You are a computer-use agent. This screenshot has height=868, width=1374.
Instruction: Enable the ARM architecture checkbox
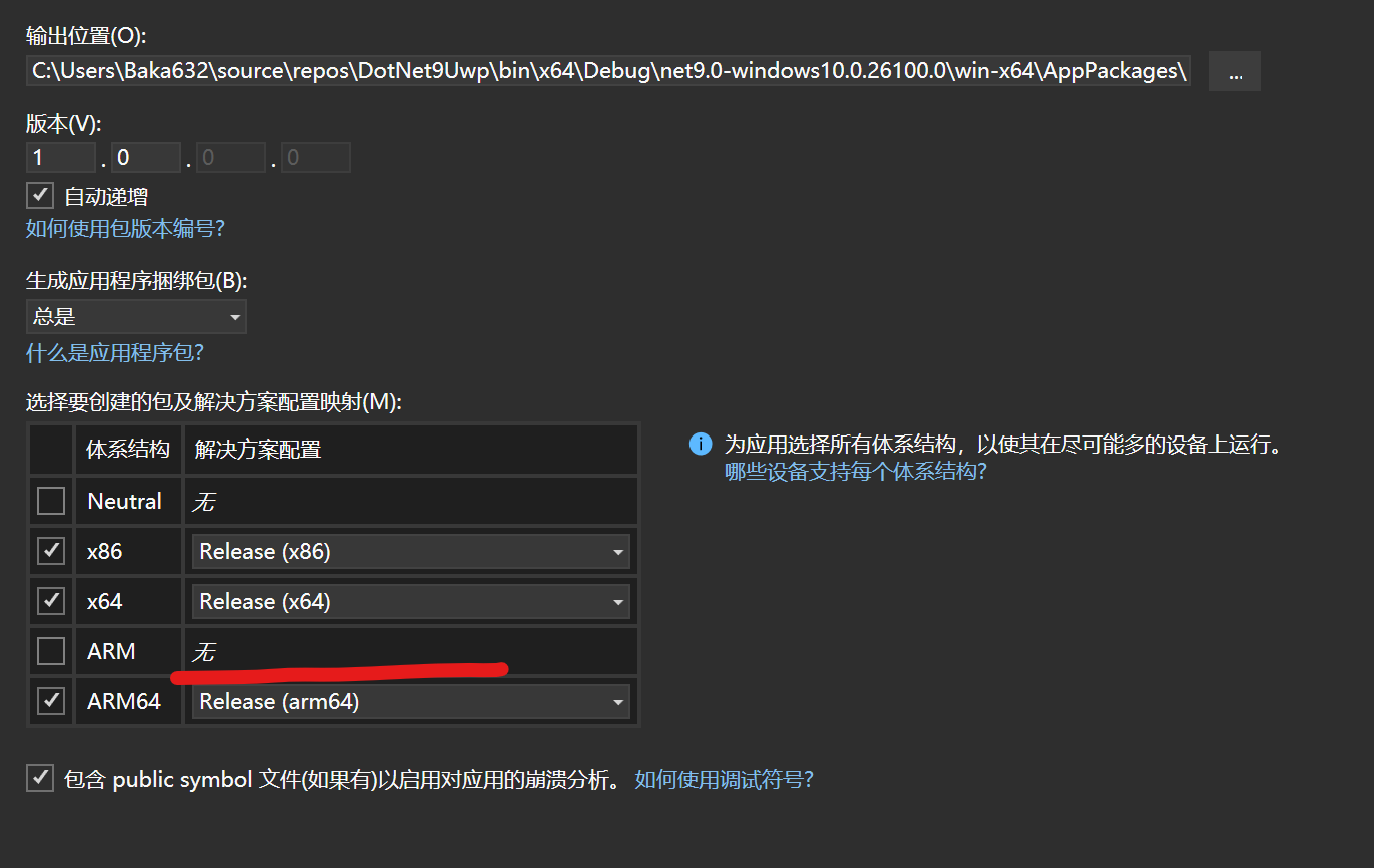click(51, 651)
